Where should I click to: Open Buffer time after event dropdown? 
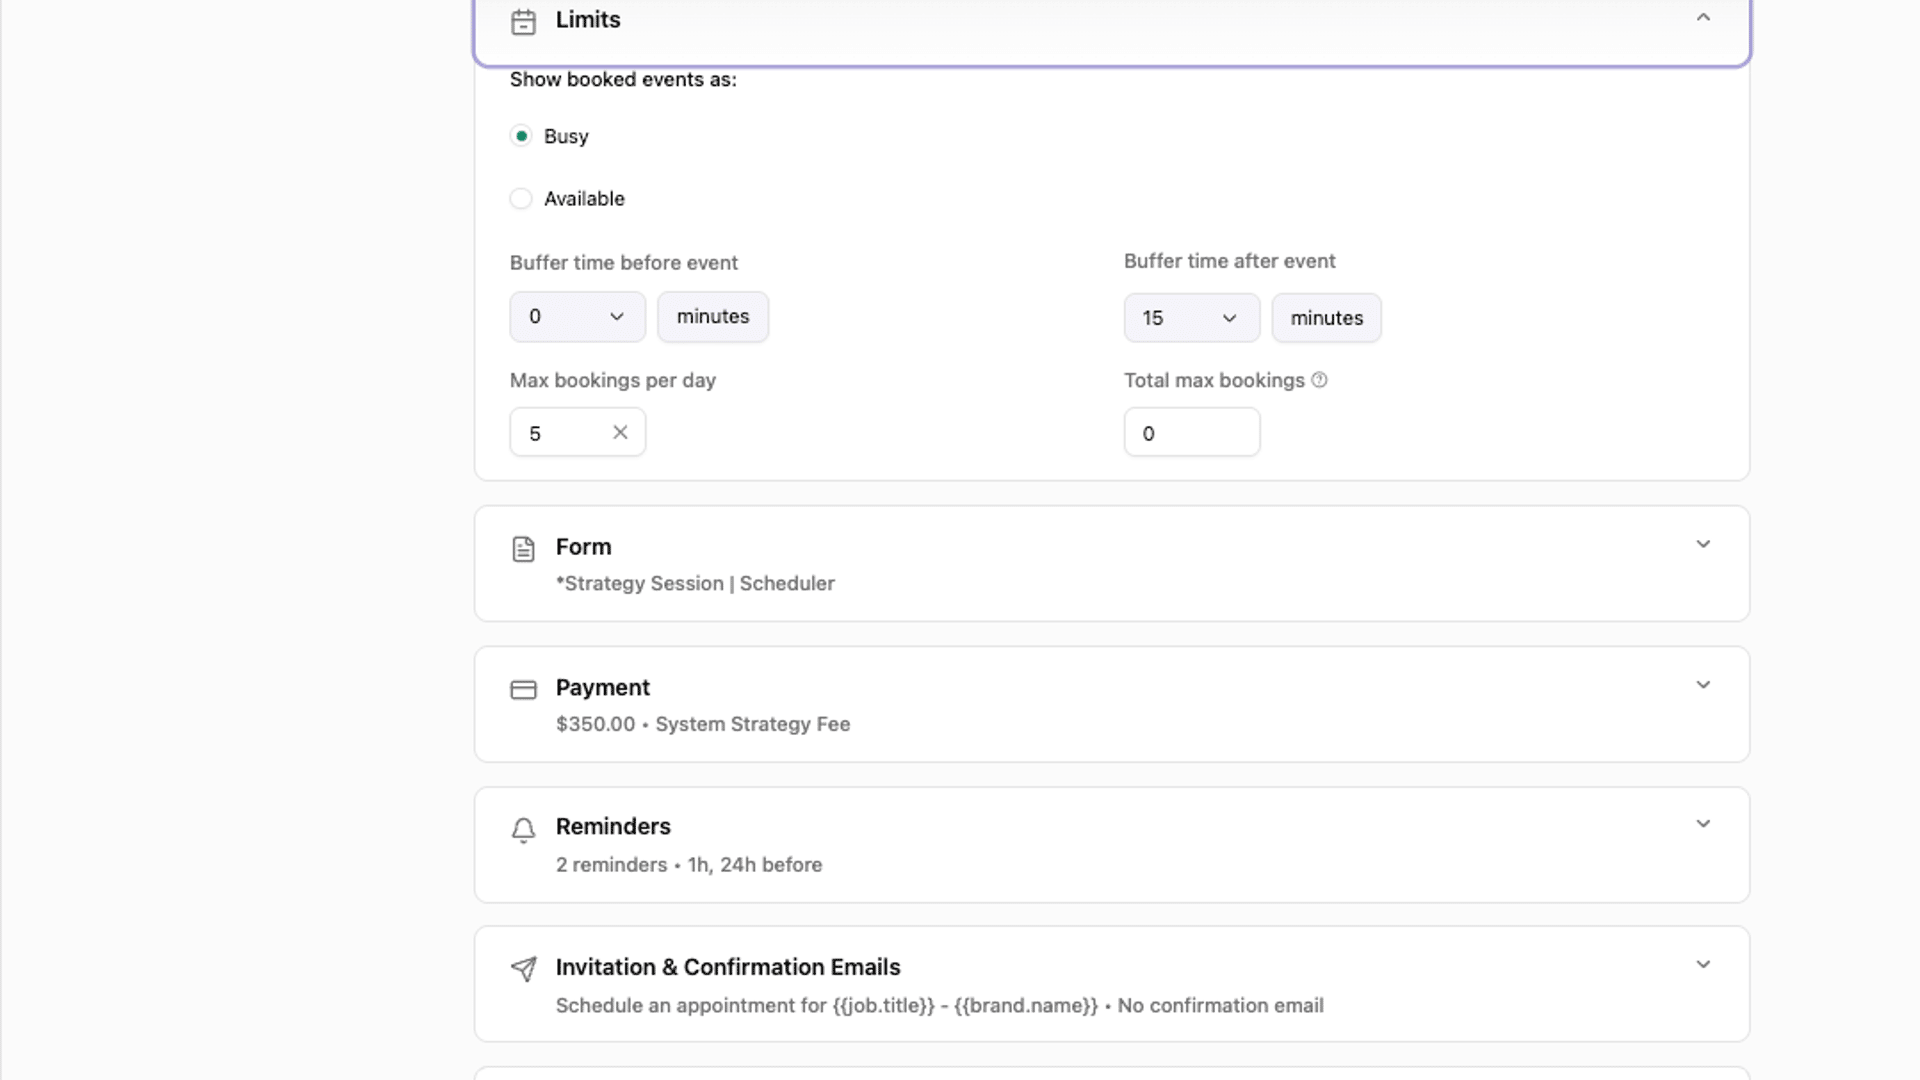[1191, 318]
